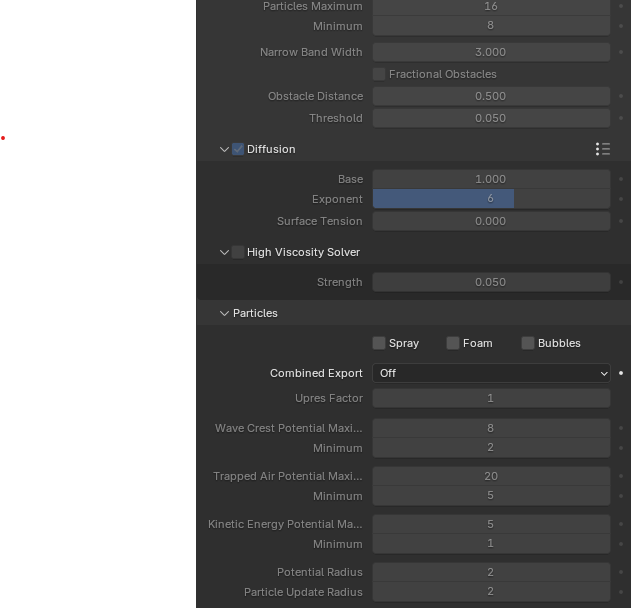Collapse the Diffusion panel
Viewport: 631px width, 608px height.
224,149
